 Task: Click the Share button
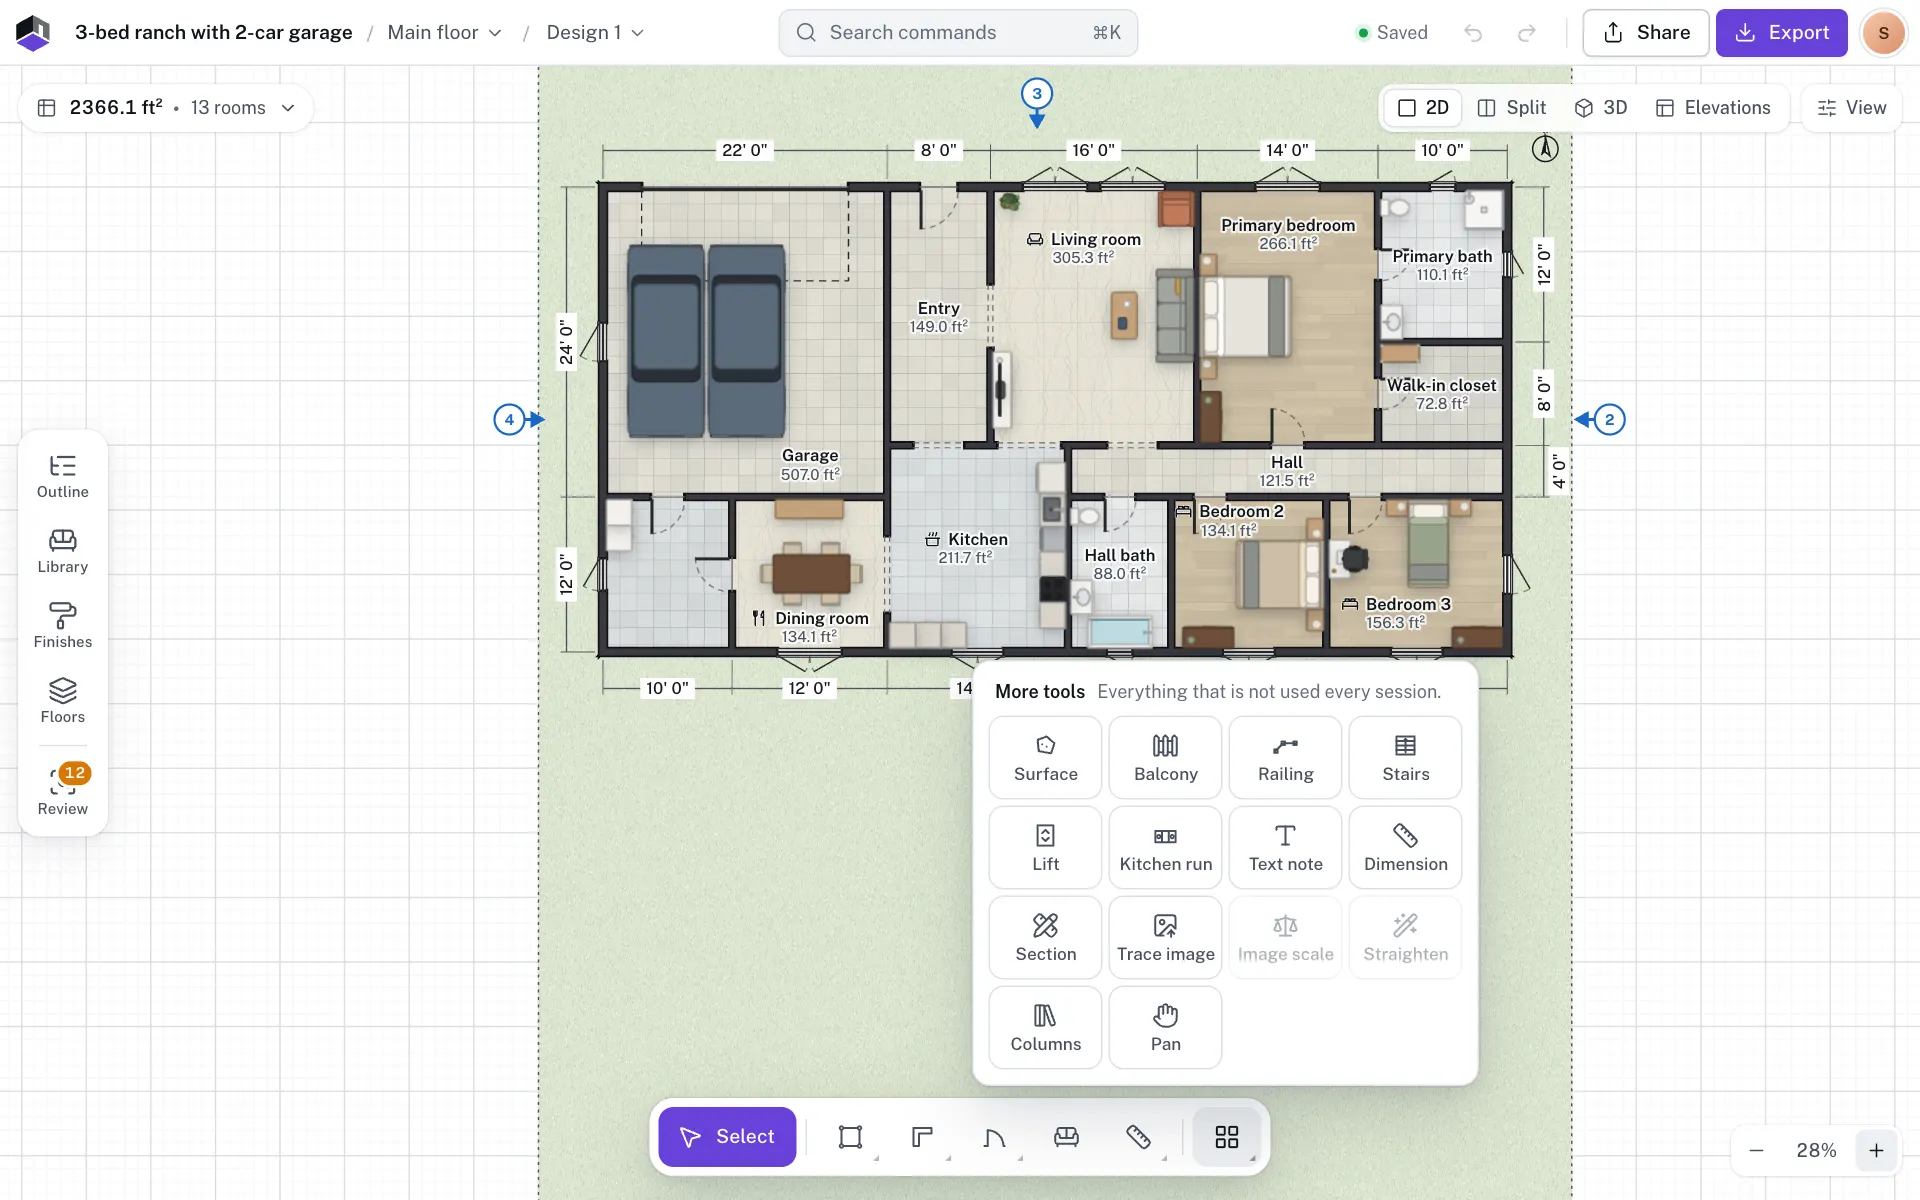(1645, 33)
